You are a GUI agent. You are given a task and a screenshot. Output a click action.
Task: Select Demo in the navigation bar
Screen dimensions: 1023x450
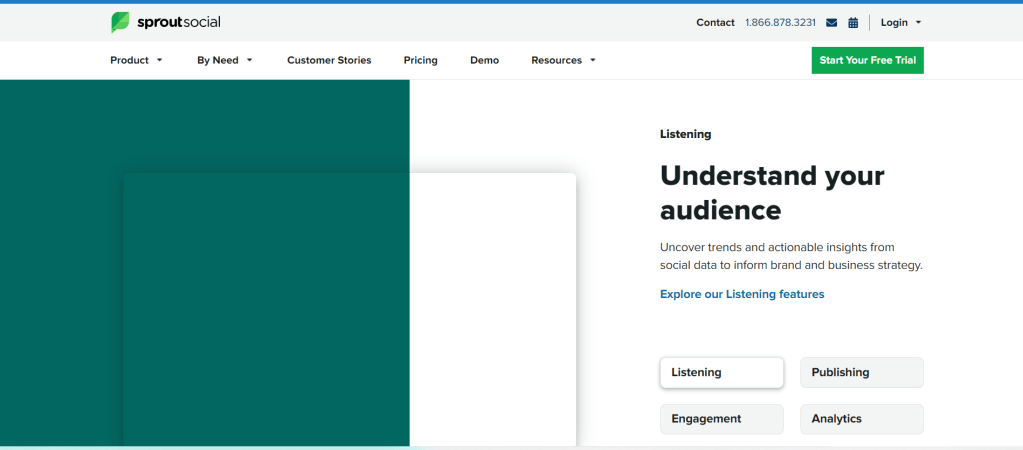pyautogui.click(x=484, y=60)
